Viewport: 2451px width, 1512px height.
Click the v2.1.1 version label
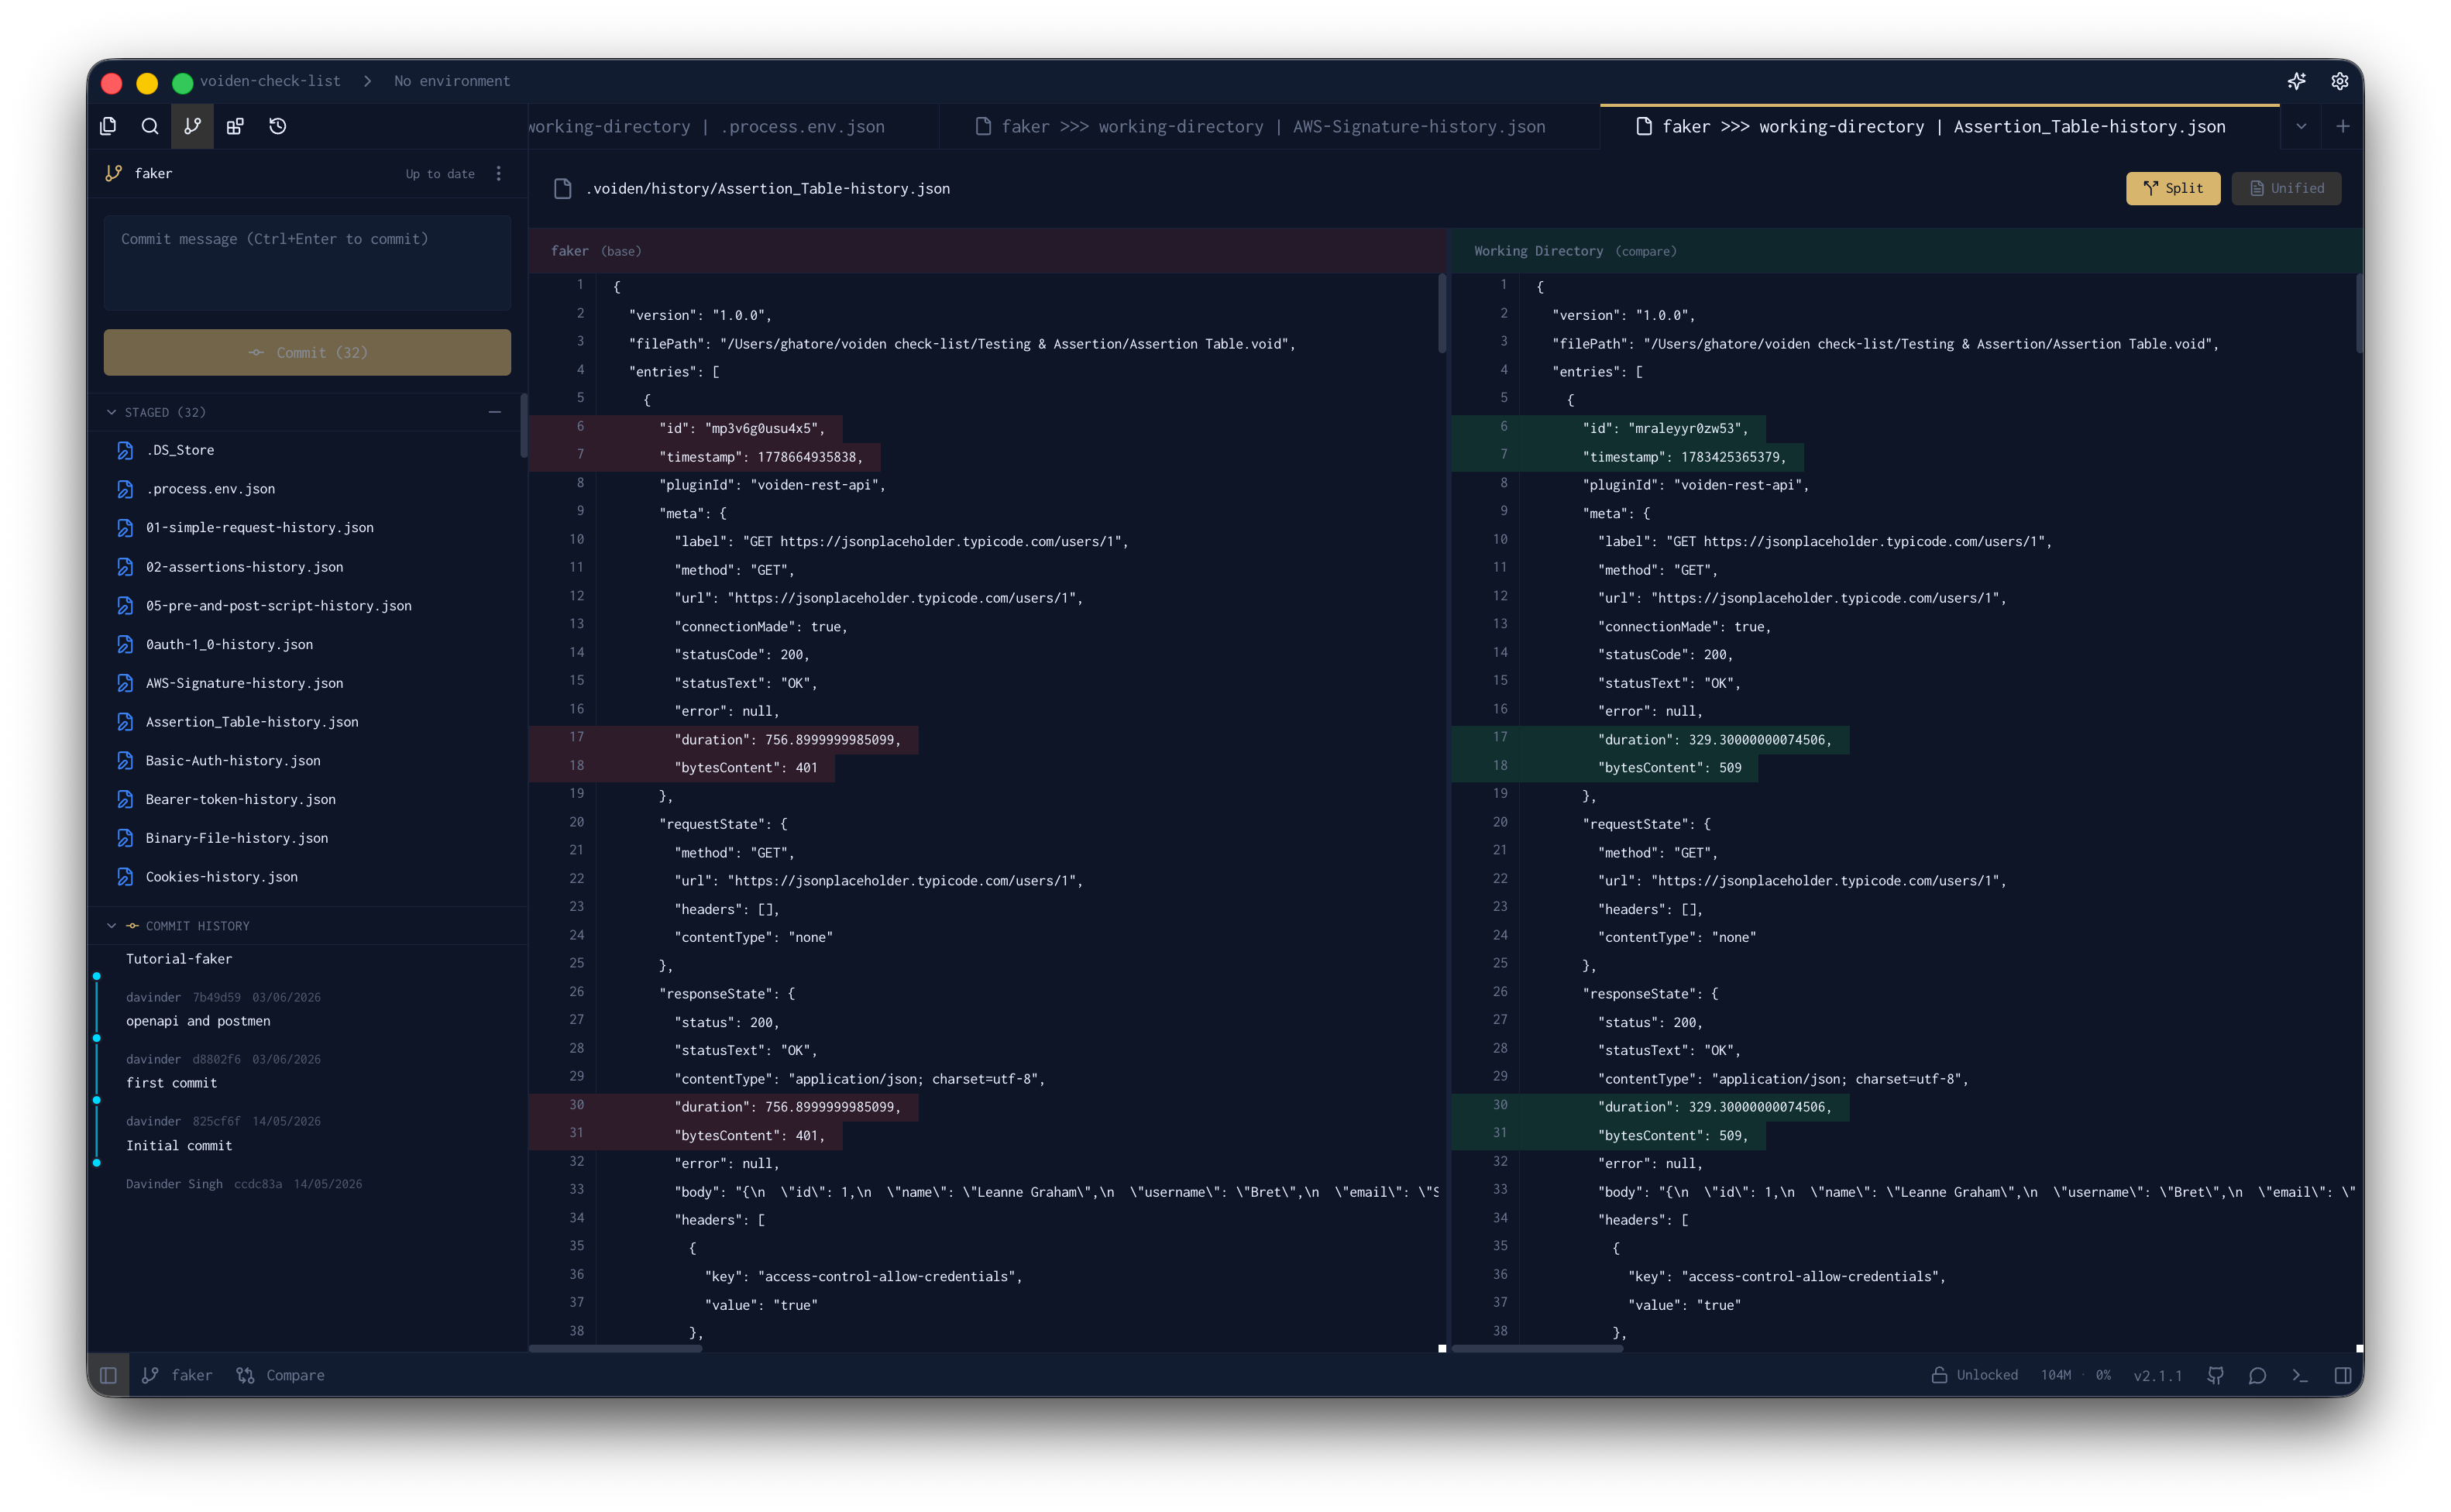[x=2157, y=1375]
